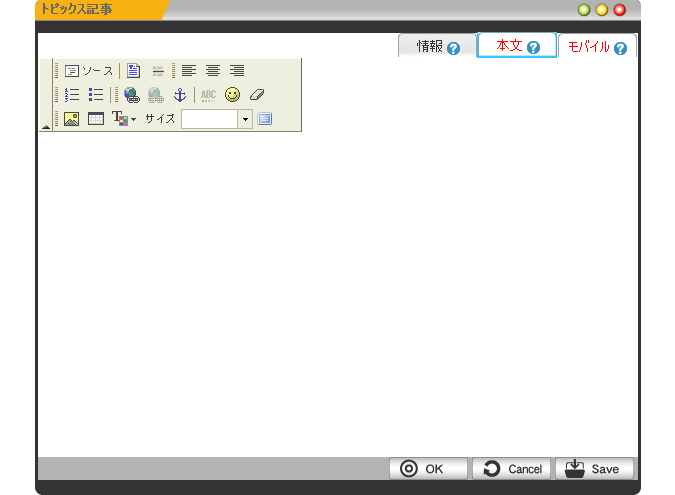Click the OK button
Image resolution: width=675 pixels, height=495 pixels.
(x=428, y=469)
